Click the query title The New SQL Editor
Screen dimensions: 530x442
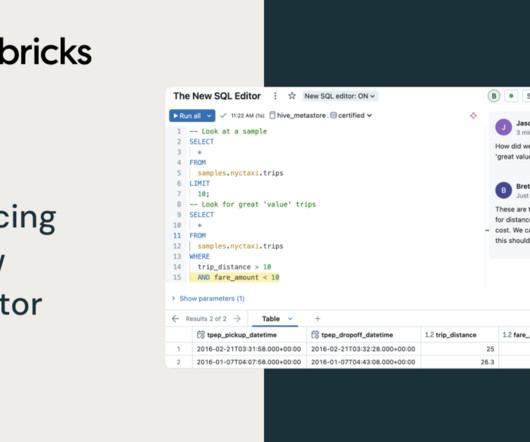coord(217,96)
